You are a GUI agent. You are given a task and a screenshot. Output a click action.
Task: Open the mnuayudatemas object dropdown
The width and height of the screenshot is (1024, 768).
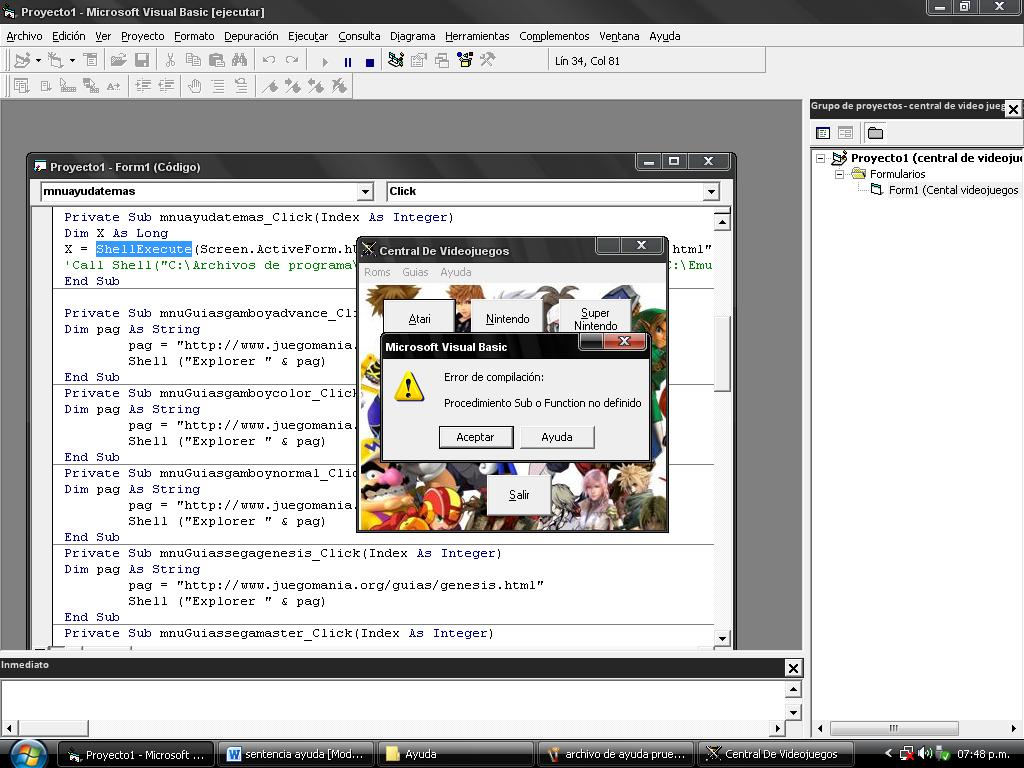point(365,191)
